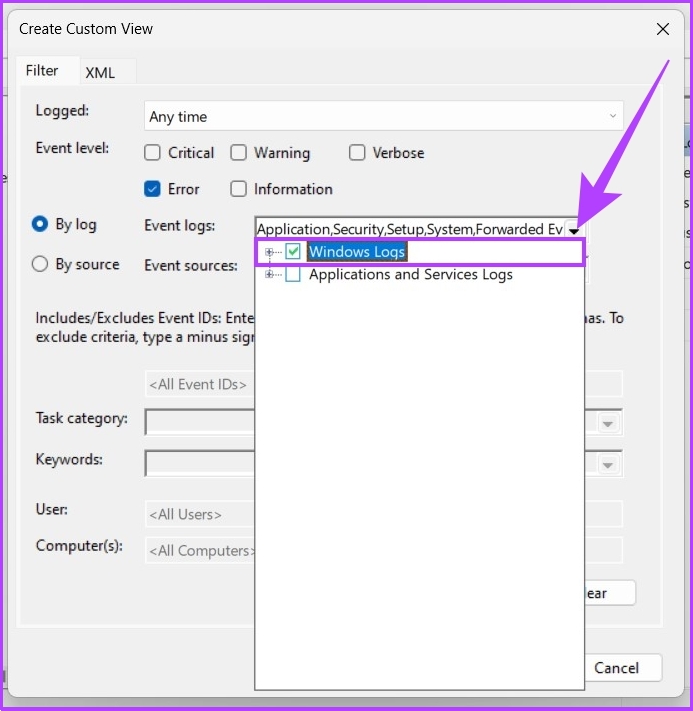
Task: Select the By log radio button
Action: click(x=40, y=224)
